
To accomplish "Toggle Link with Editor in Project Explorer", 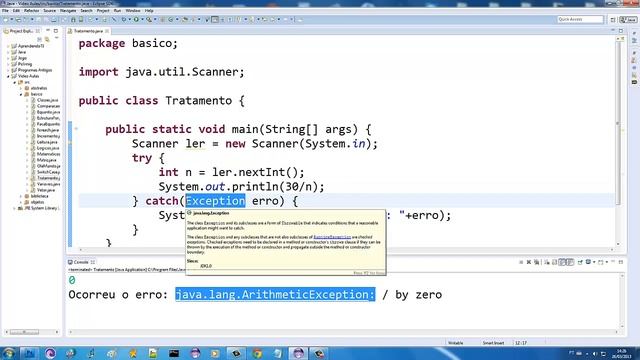I will (x=47, y=39).
